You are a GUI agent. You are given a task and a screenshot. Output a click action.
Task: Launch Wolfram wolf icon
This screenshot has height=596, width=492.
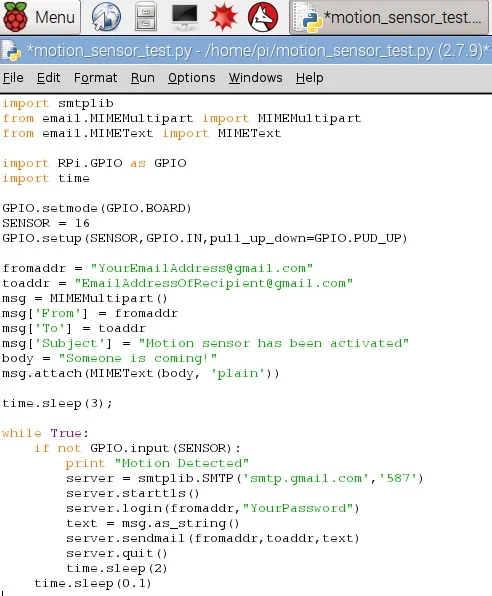tap(263, 17)
